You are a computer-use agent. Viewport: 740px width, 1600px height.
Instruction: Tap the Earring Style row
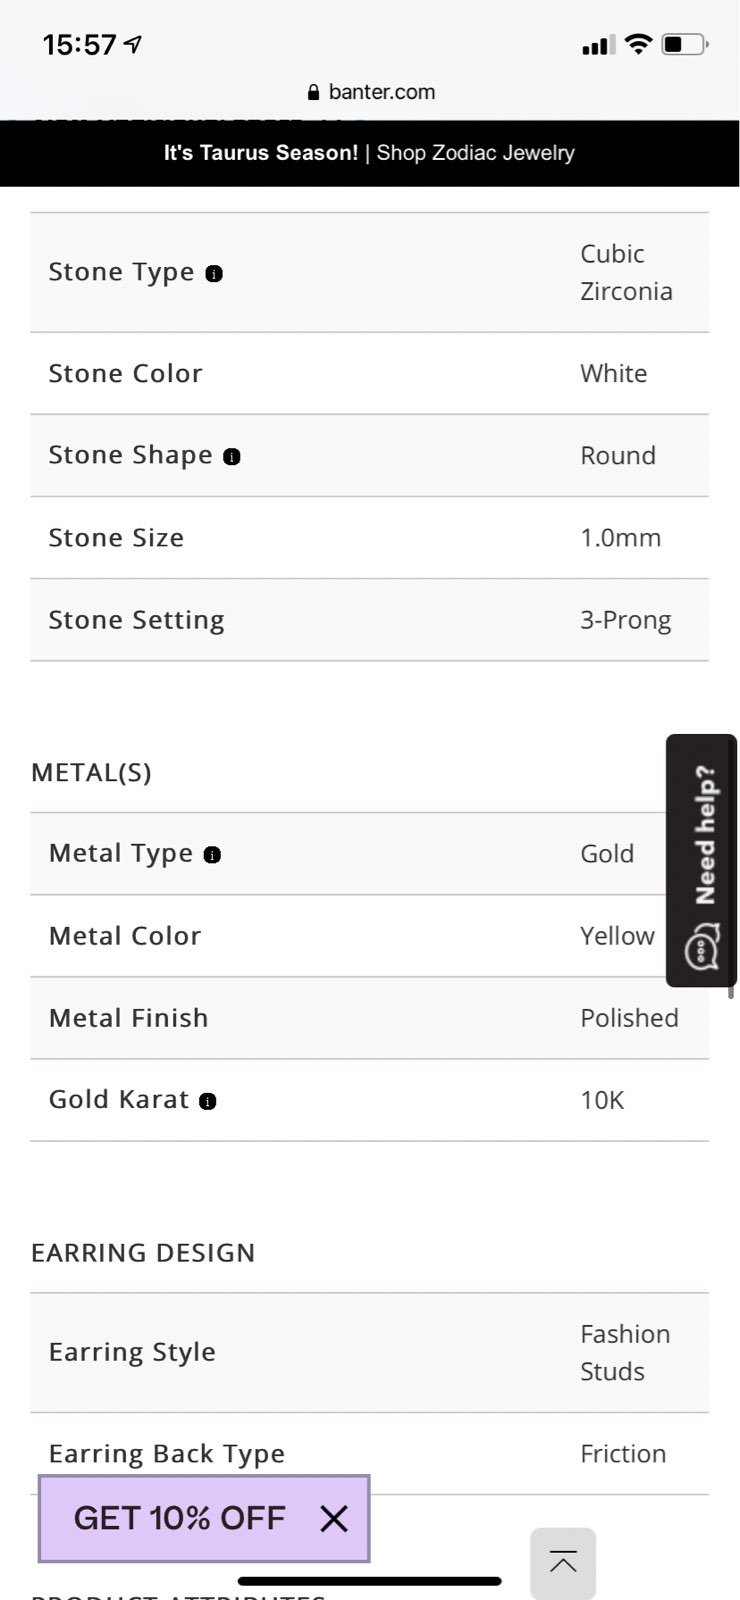coord(370,1353)
